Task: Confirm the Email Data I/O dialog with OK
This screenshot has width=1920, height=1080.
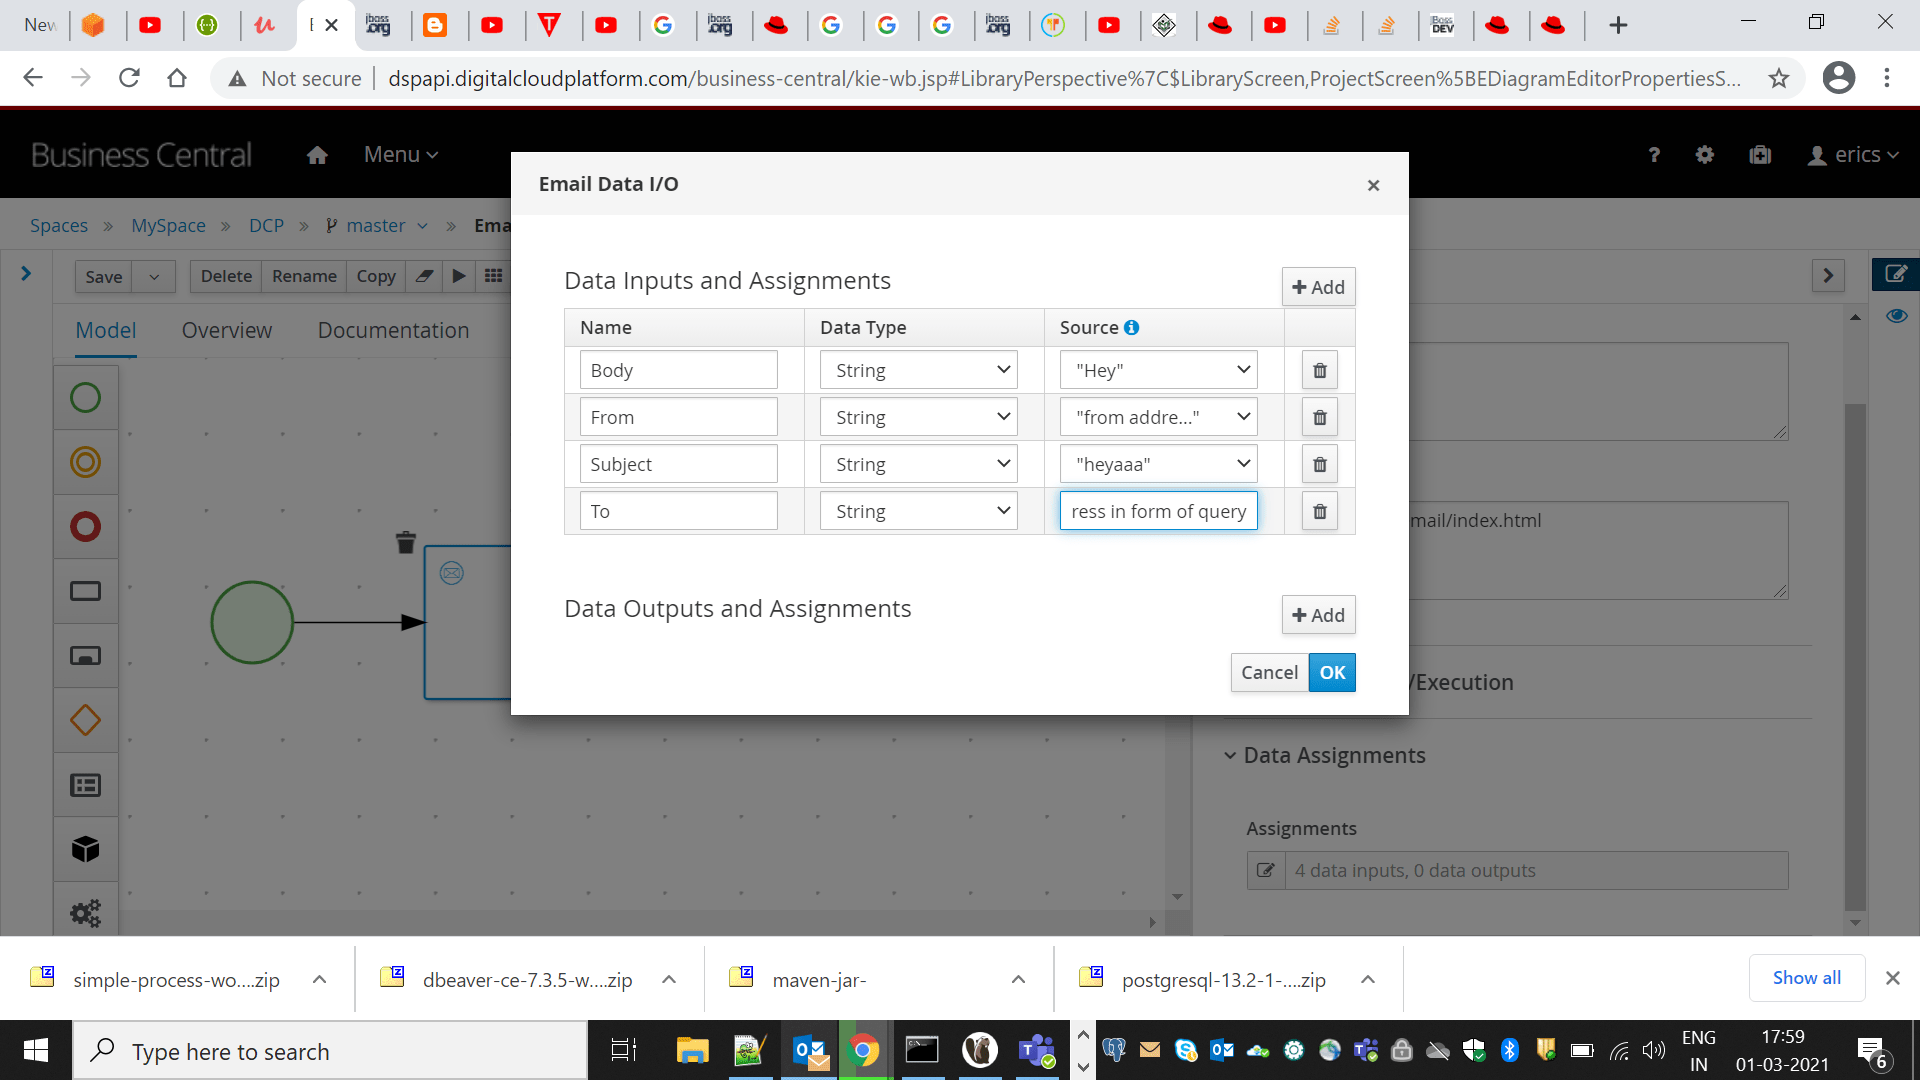Action: point(1331,672)
